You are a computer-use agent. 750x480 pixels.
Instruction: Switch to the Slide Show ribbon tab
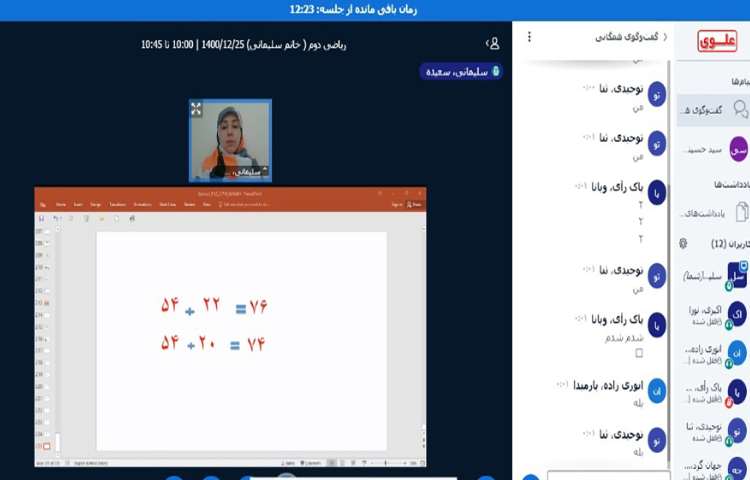(167, 205)
